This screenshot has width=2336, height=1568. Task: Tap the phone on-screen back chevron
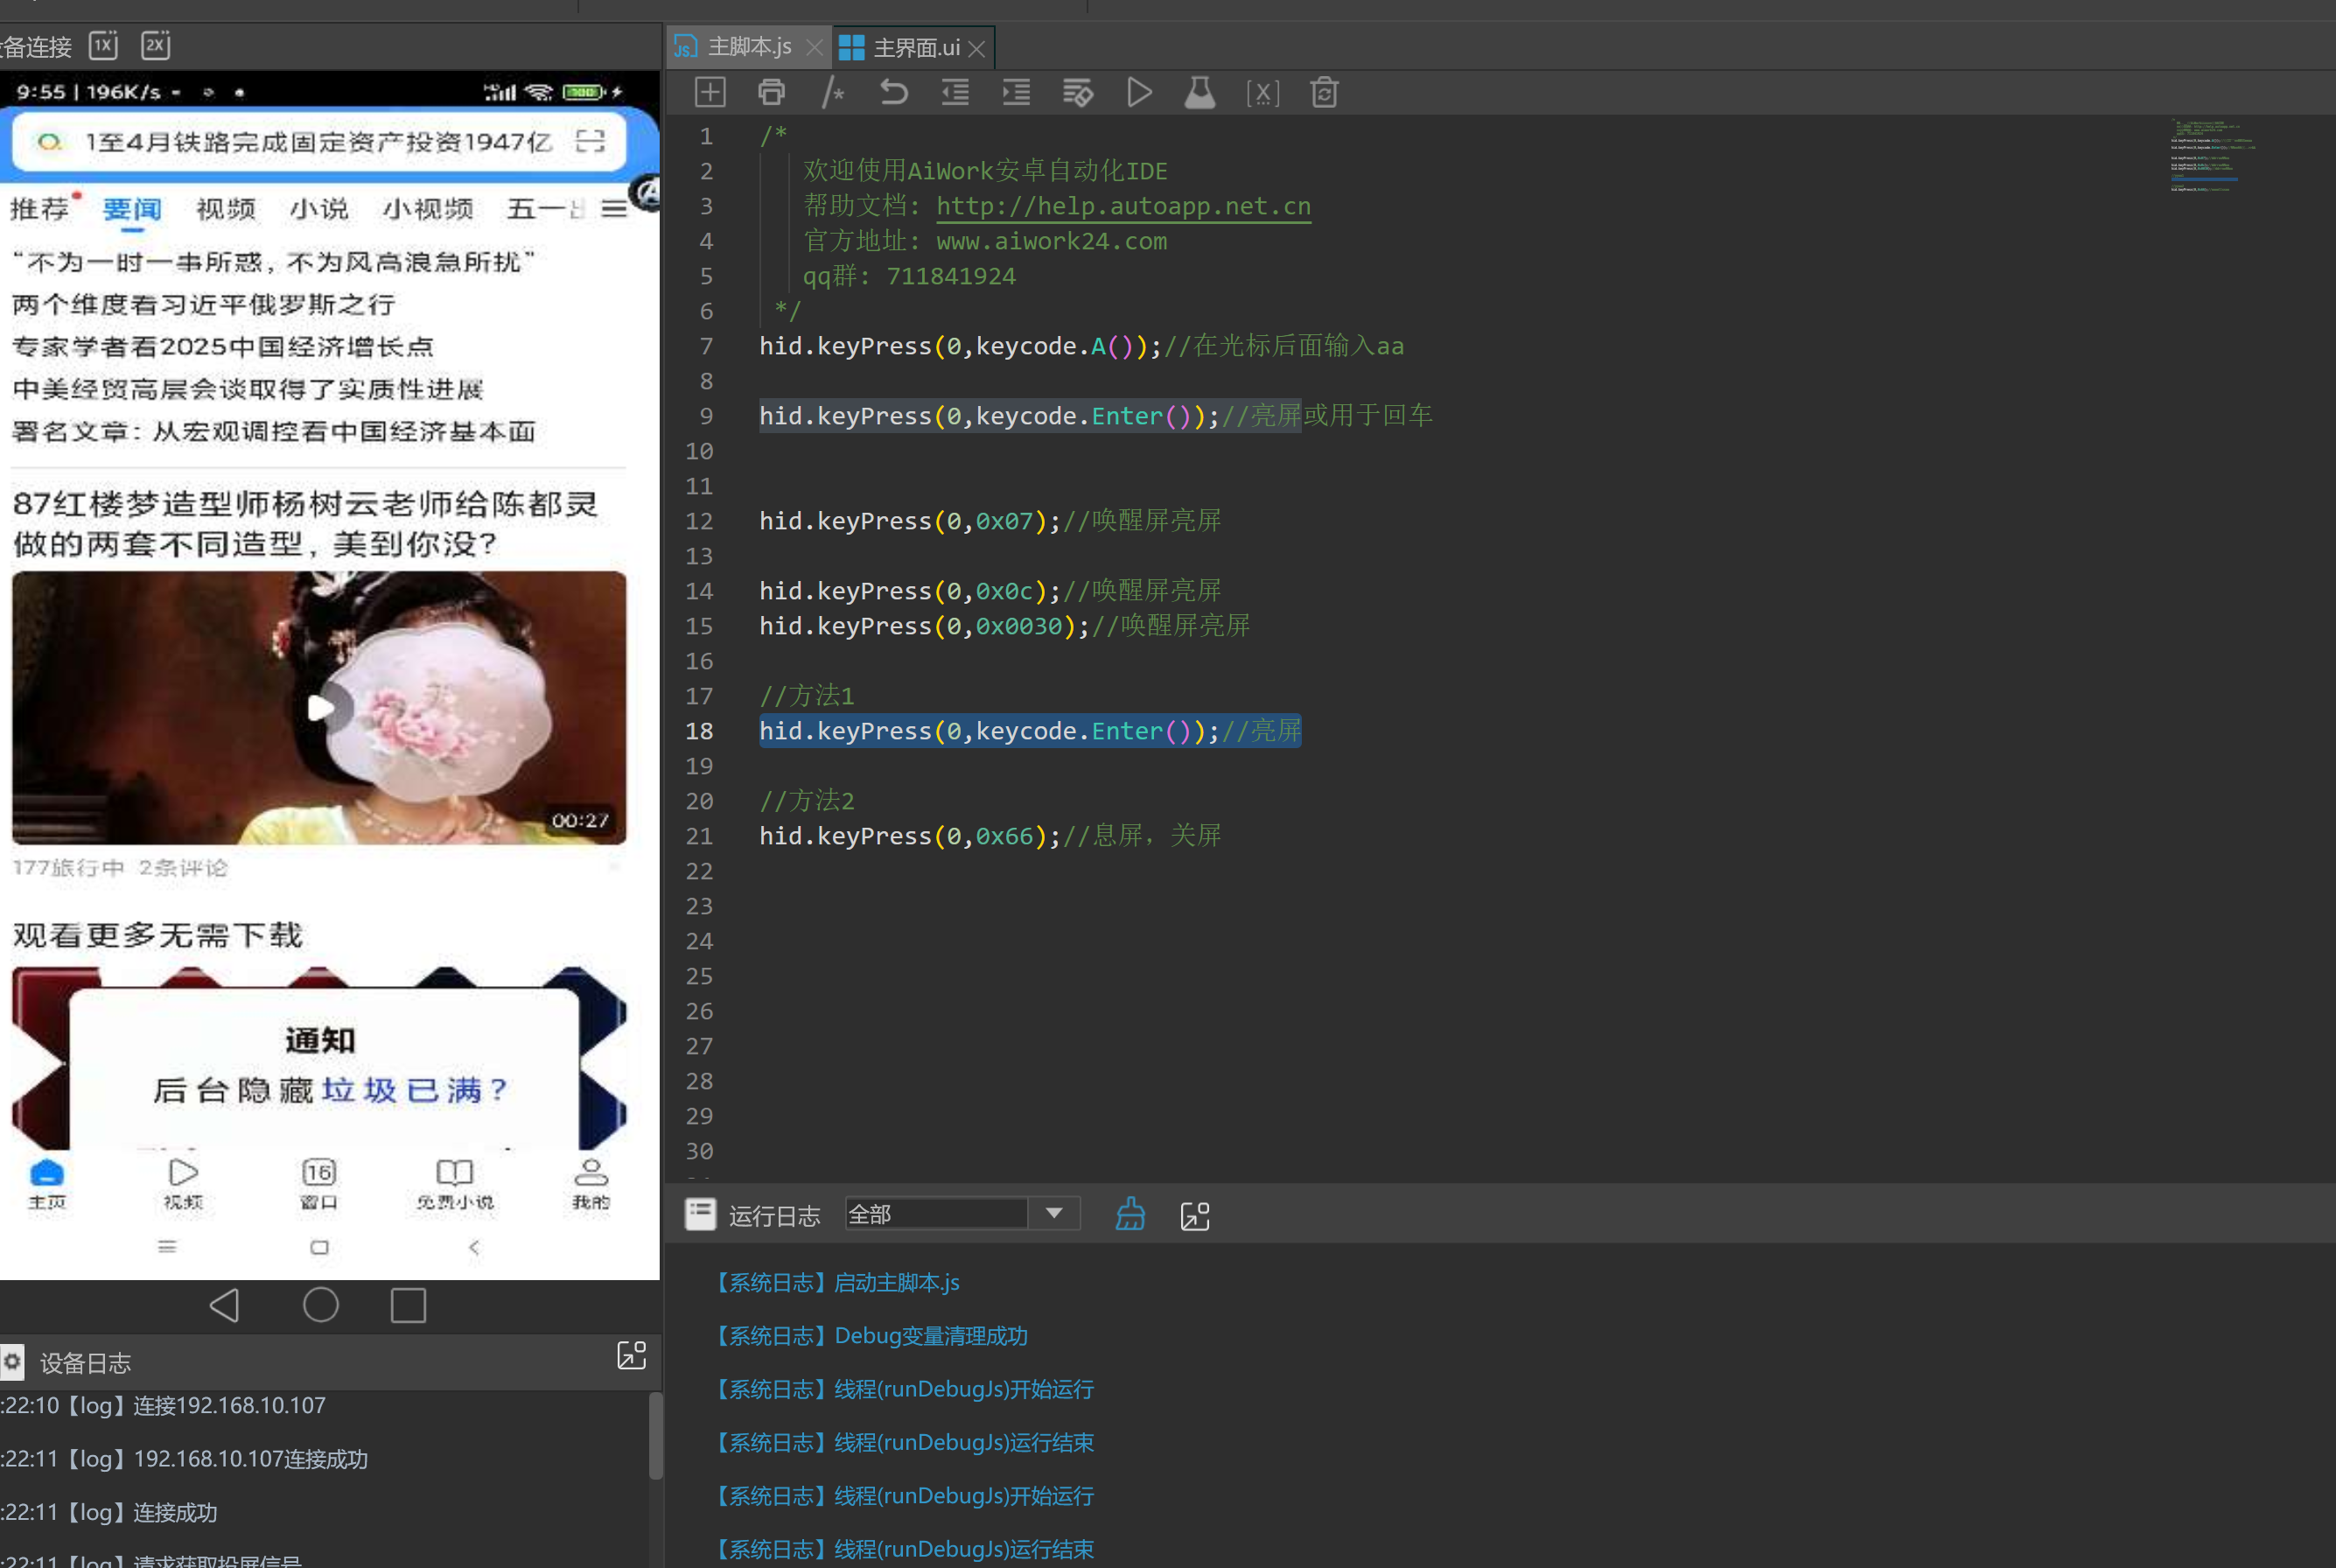[x=474, y=1246]
